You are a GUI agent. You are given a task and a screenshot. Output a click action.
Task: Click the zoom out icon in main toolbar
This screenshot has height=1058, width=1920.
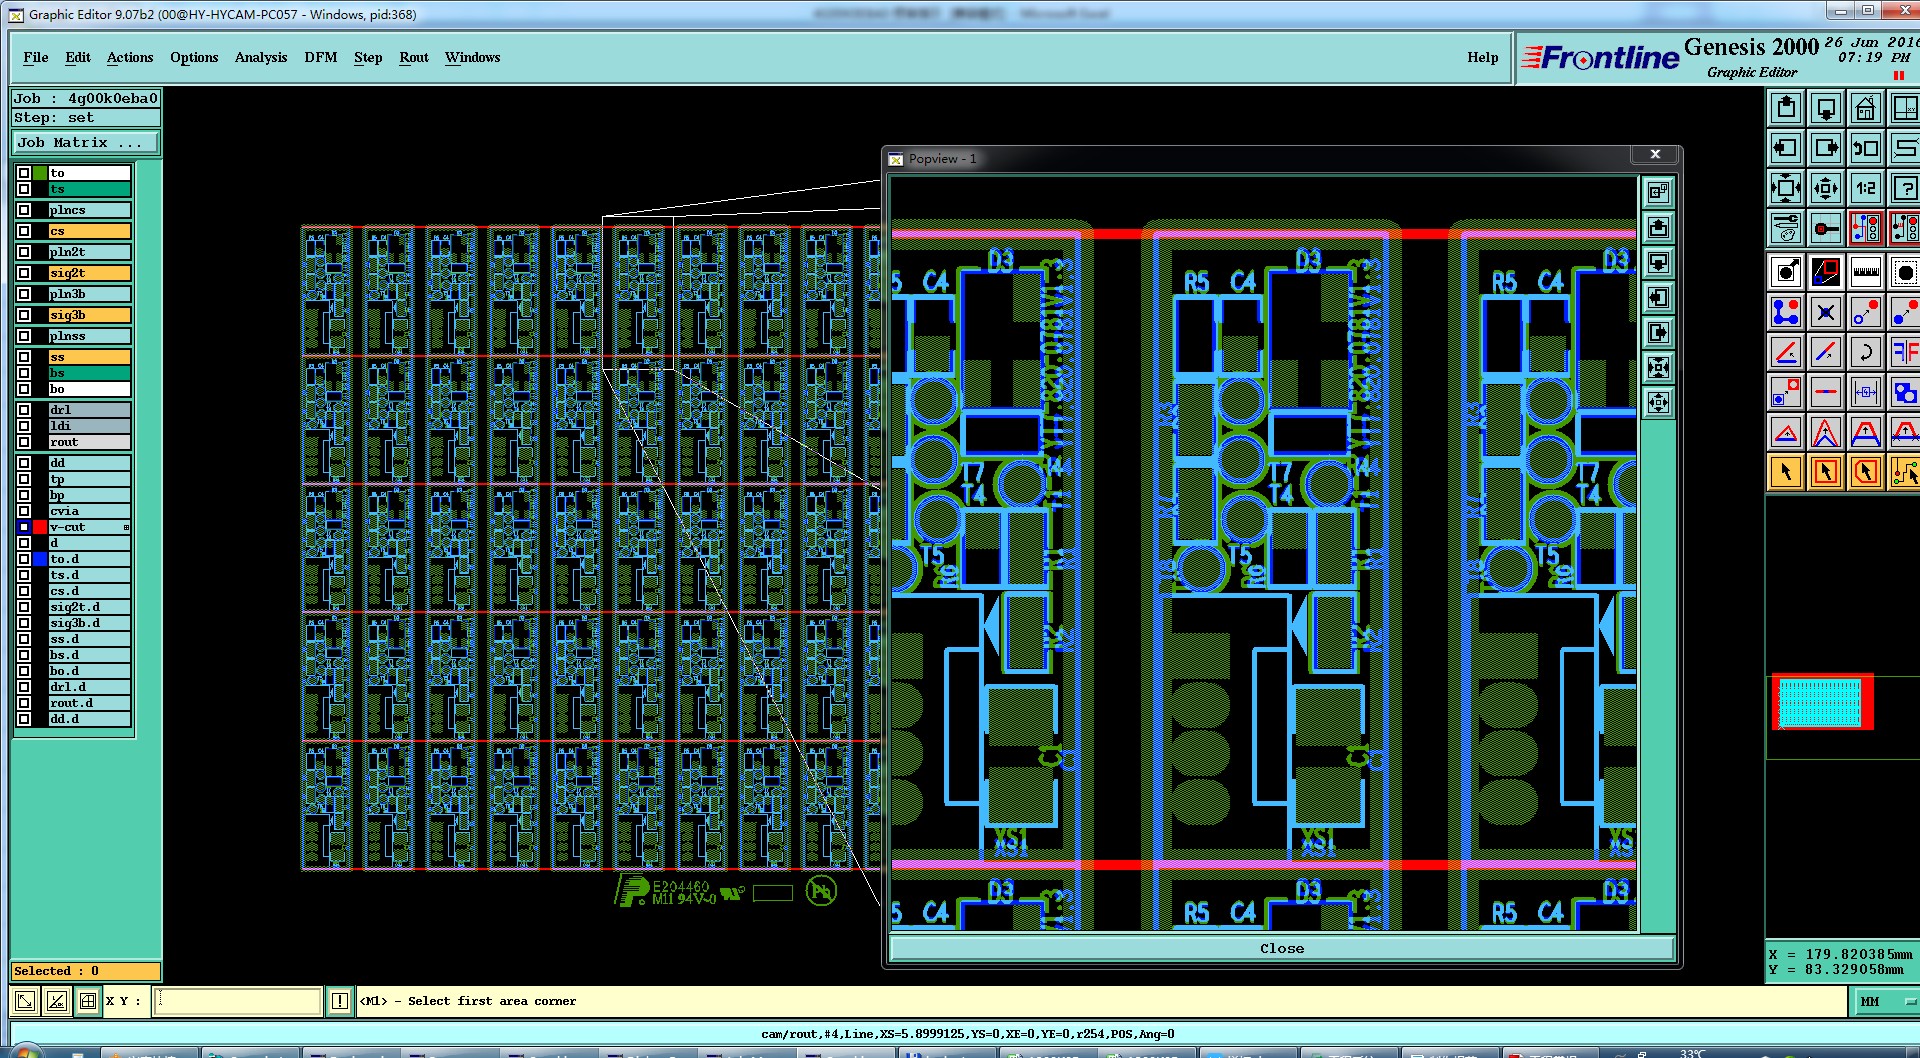(x=1826, y=188)
